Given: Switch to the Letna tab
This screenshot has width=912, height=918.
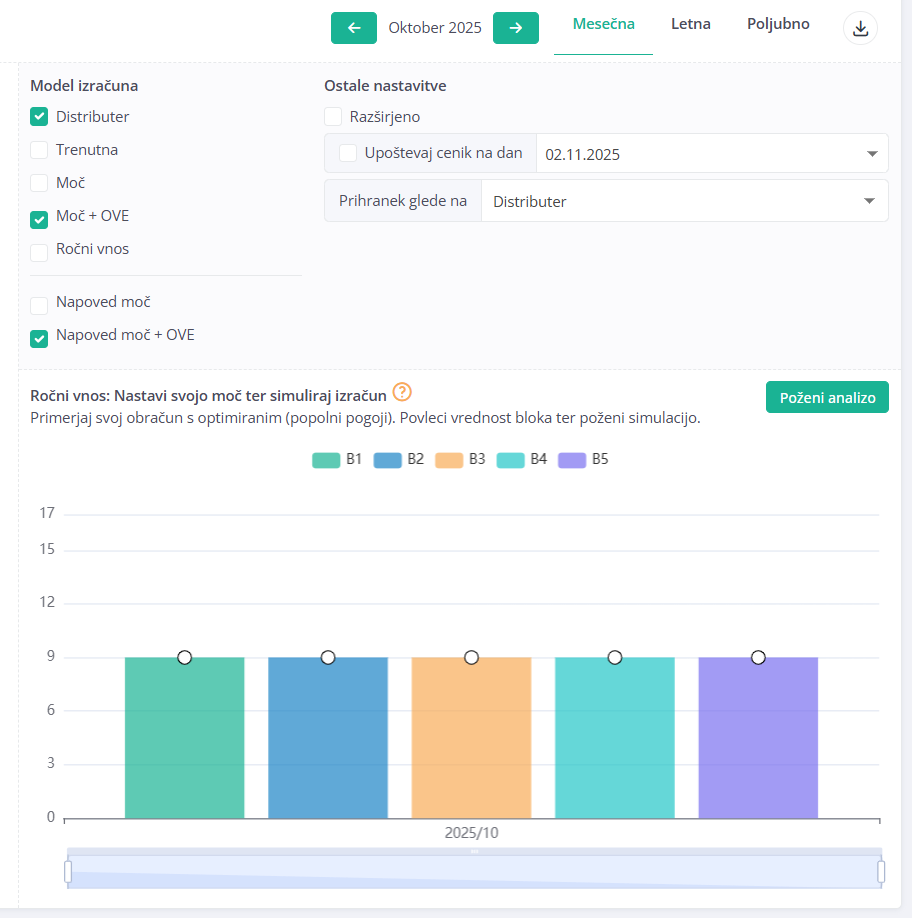Looking at the screenshot, I should click(691, 24).
